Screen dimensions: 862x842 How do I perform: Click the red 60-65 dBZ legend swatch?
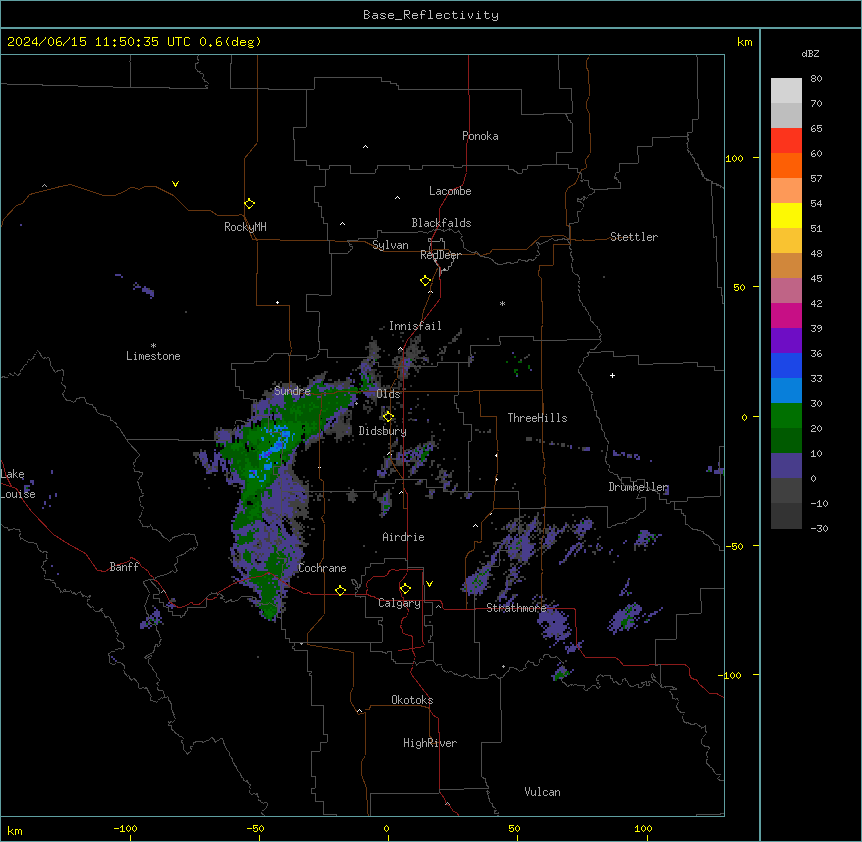click(786, 141)
